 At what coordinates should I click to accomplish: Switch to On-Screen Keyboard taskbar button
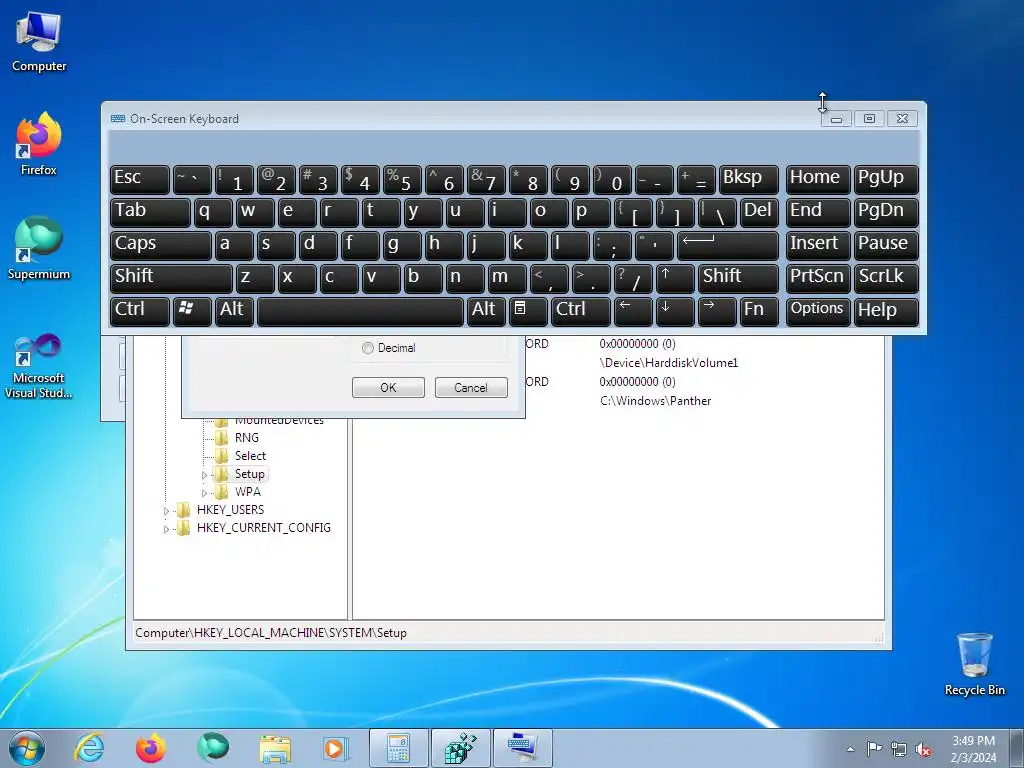pos(522,748)
